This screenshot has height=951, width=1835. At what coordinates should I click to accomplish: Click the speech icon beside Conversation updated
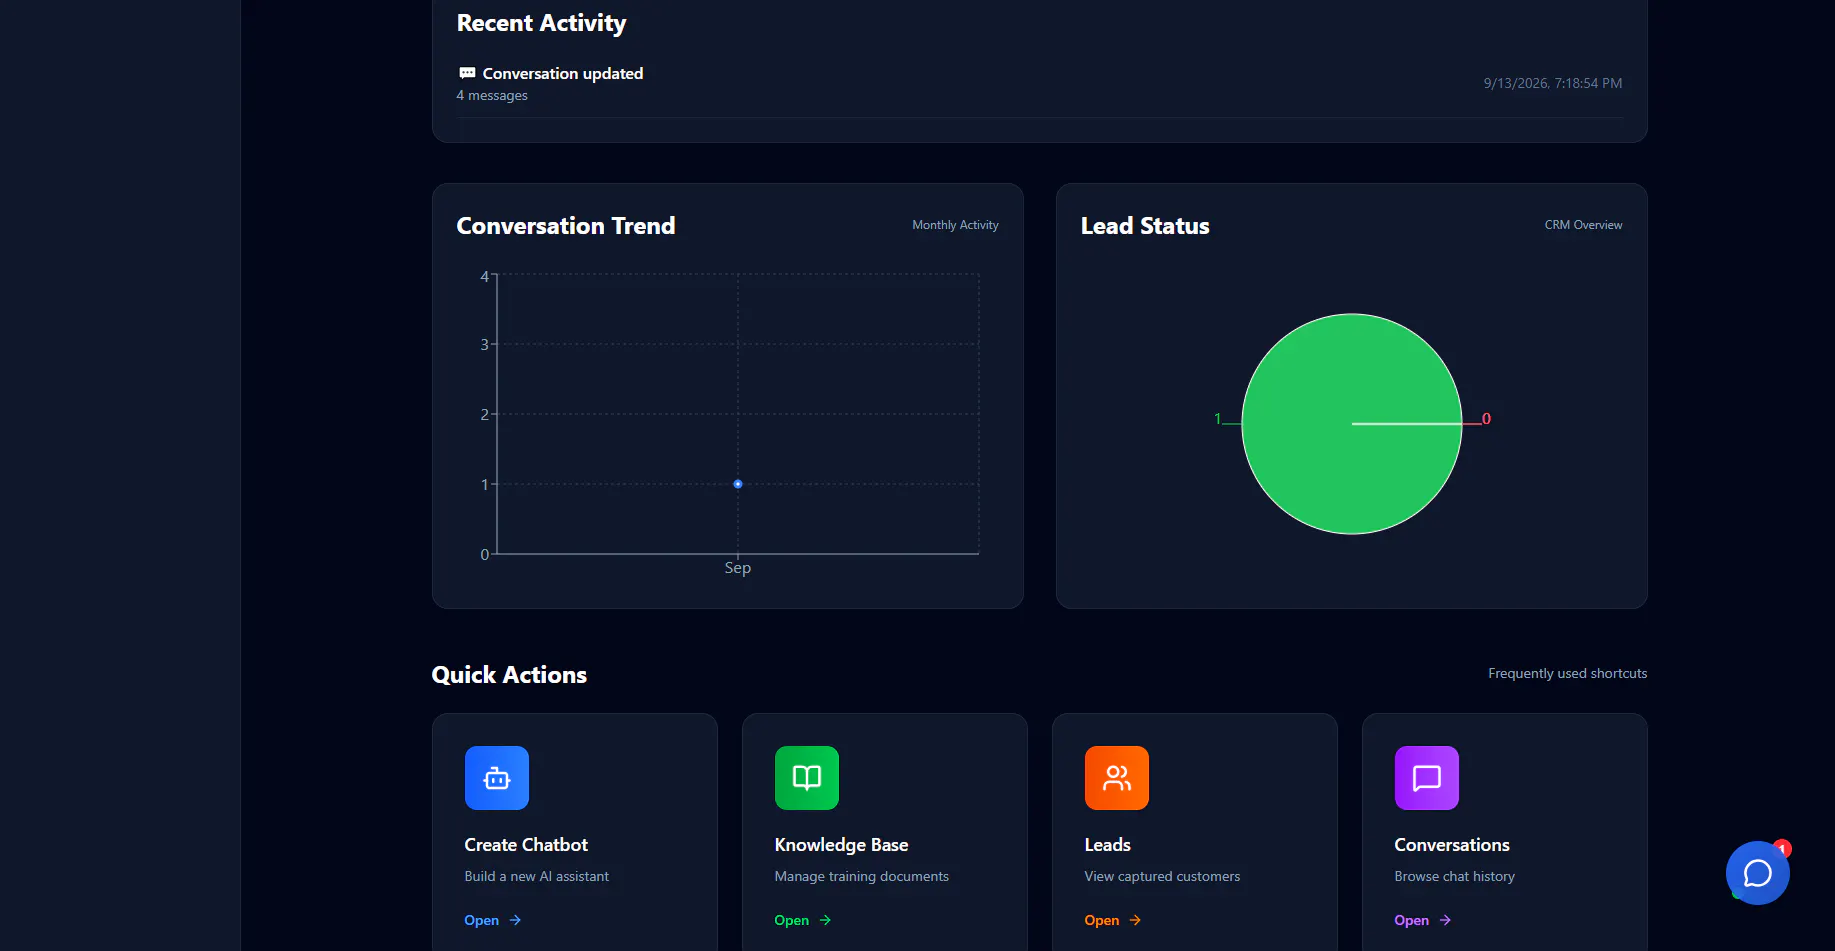(467, 73)
